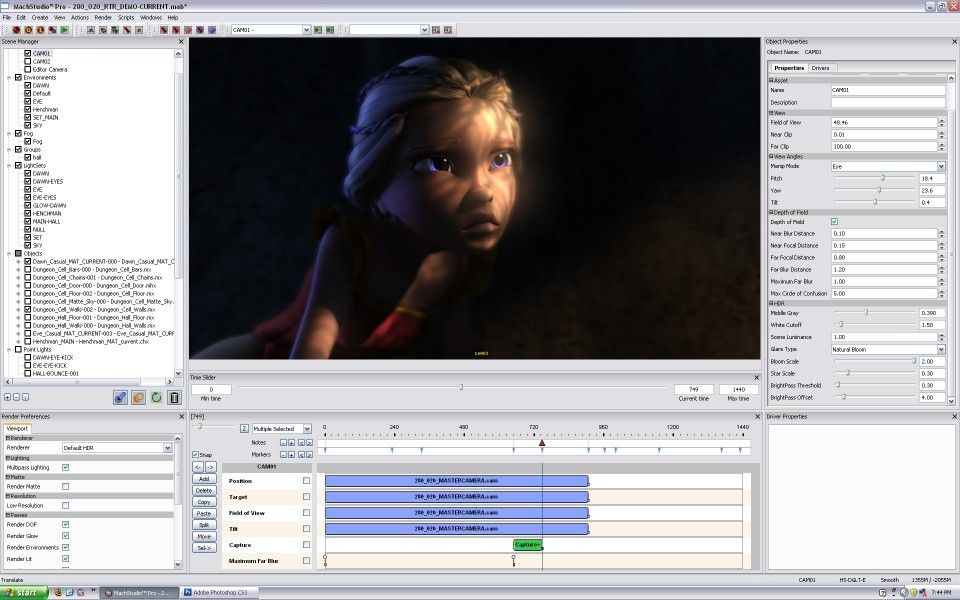960x600 pixels.
Task: Click the camera icon right of the CAM01 dropdown
Action: pyautogui.click(x=319, y=30)
